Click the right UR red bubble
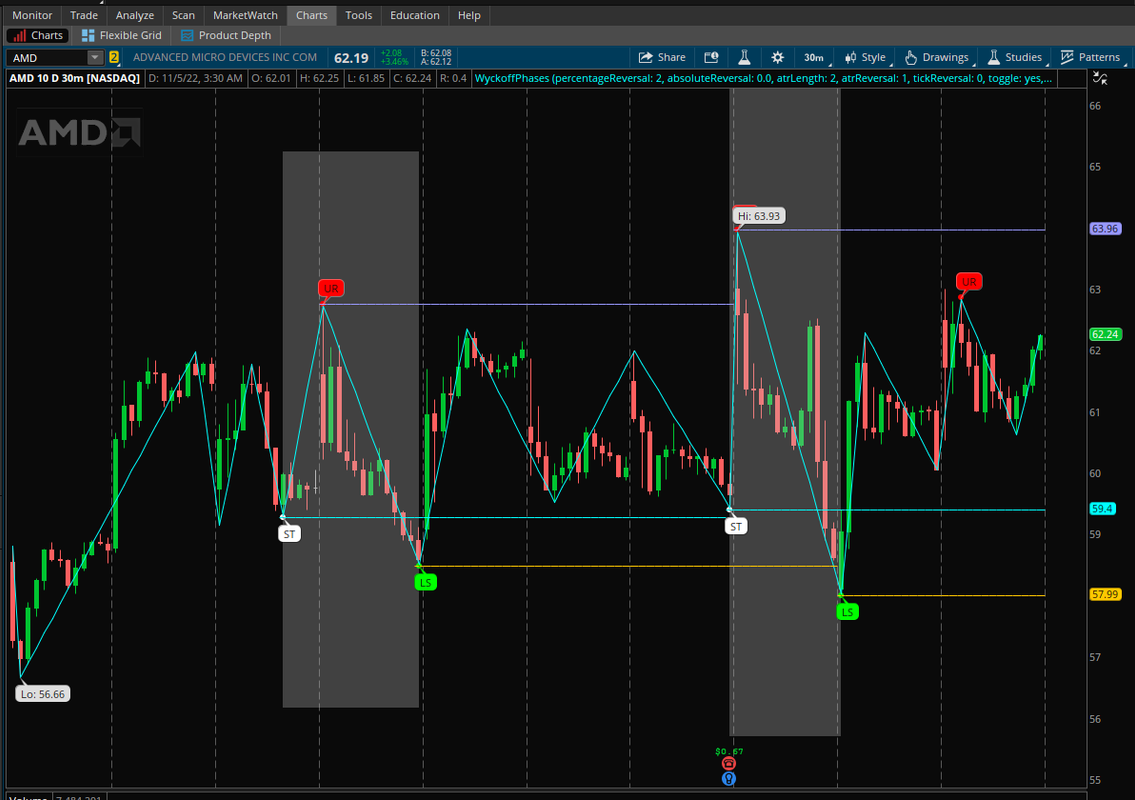 pos(969,282)
